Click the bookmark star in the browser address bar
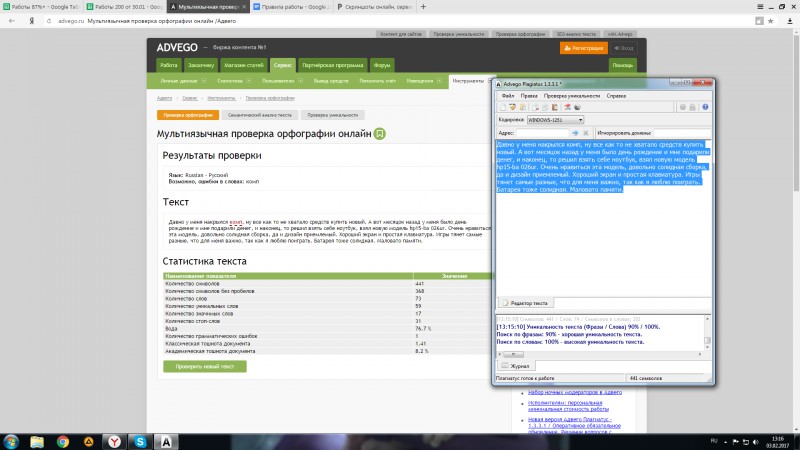Image resolution: width=800 pixels, height=450 pixels. click(770, 21)
